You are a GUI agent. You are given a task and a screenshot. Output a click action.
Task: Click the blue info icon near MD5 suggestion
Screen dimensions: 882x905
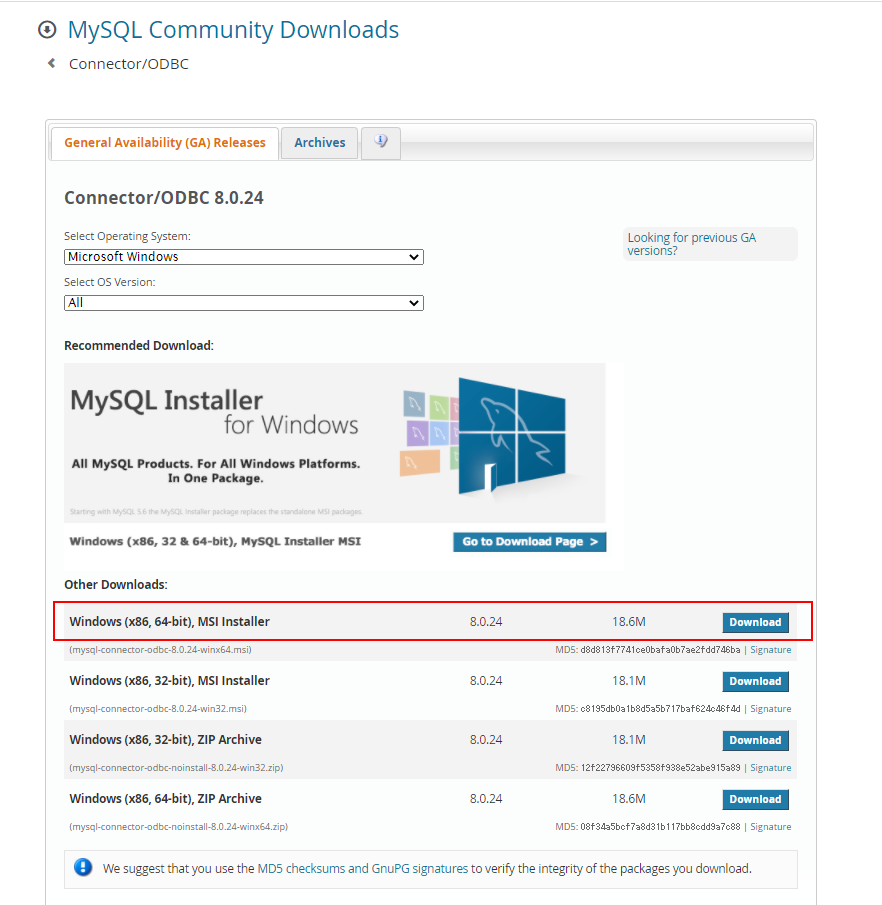click(x=84, y=868)
